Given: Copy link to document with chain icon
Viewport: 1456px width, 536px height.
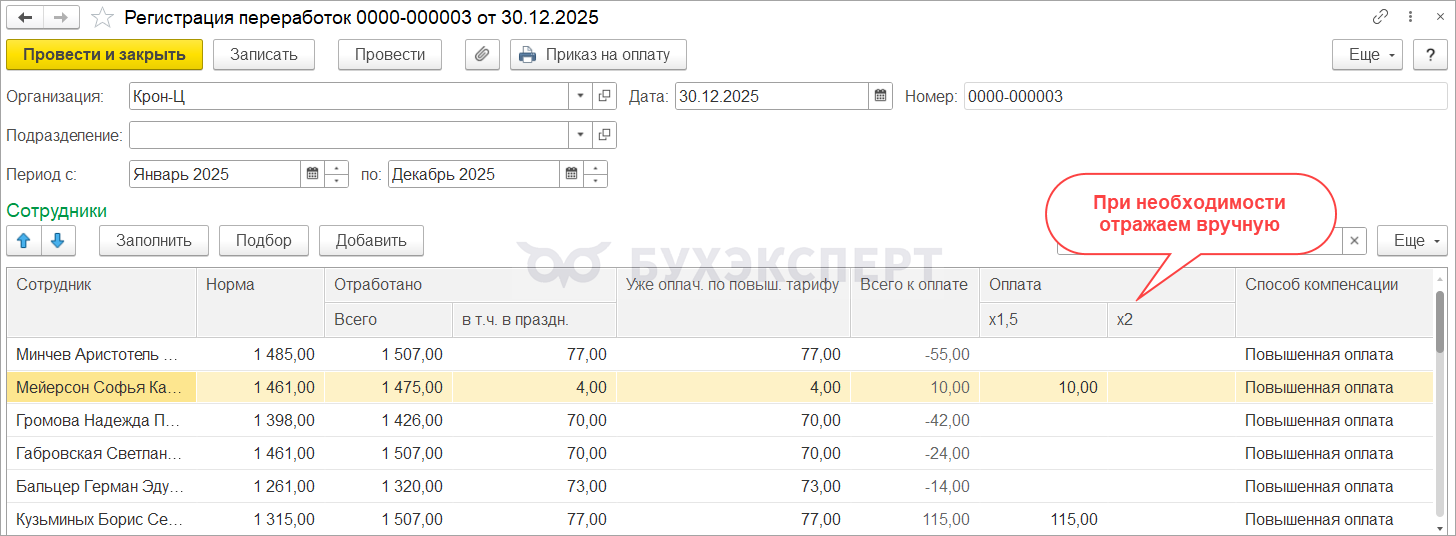Looking at the screenshot, I should point(1381,17).
